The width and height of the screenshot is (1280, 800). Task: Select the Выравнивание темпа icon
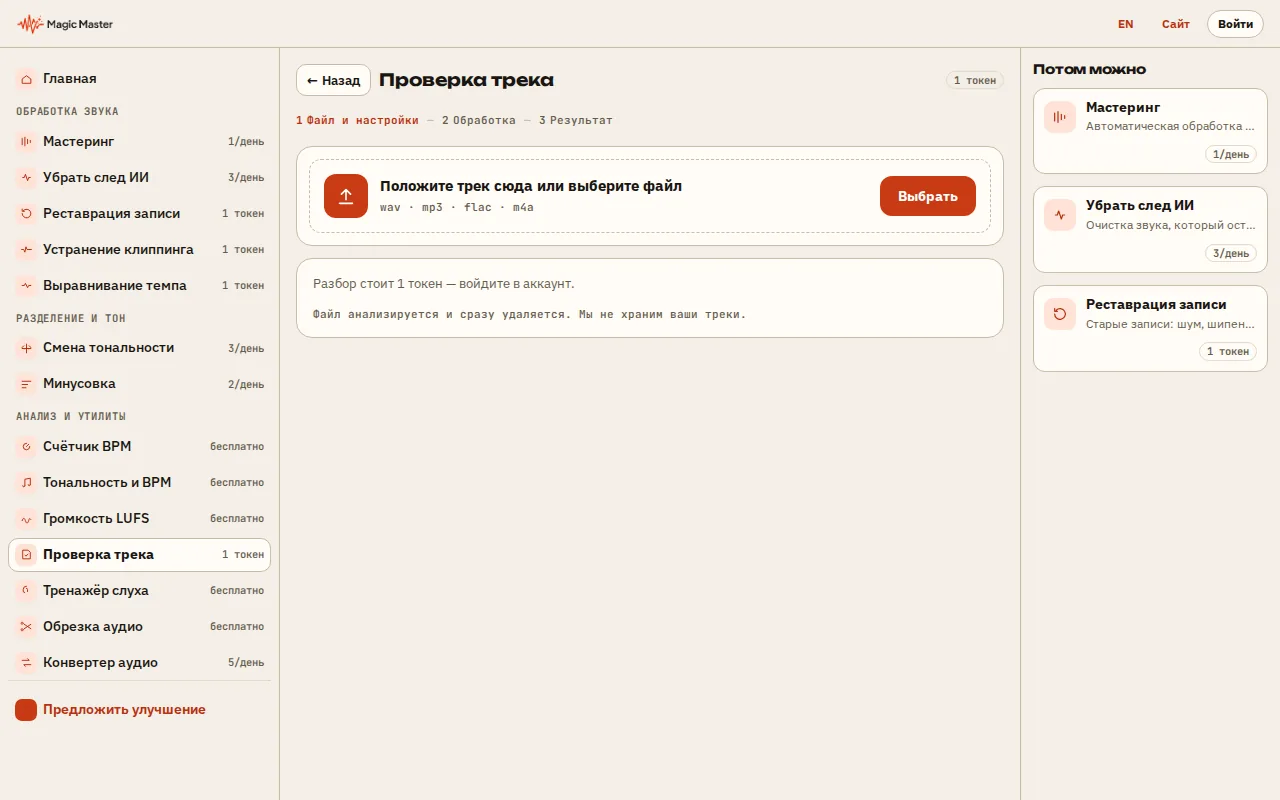26,286
